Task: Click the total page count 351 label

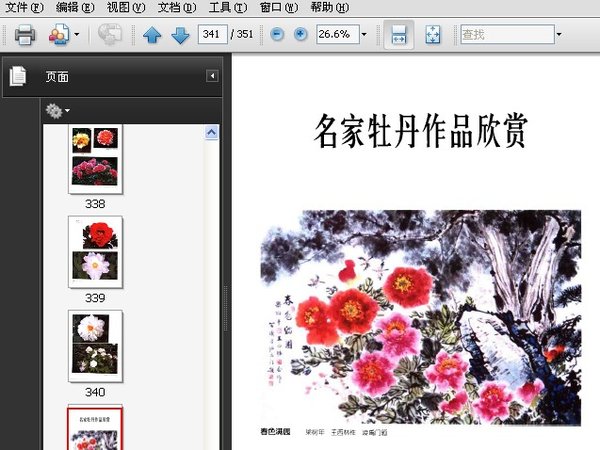Action: click(245, 34)
